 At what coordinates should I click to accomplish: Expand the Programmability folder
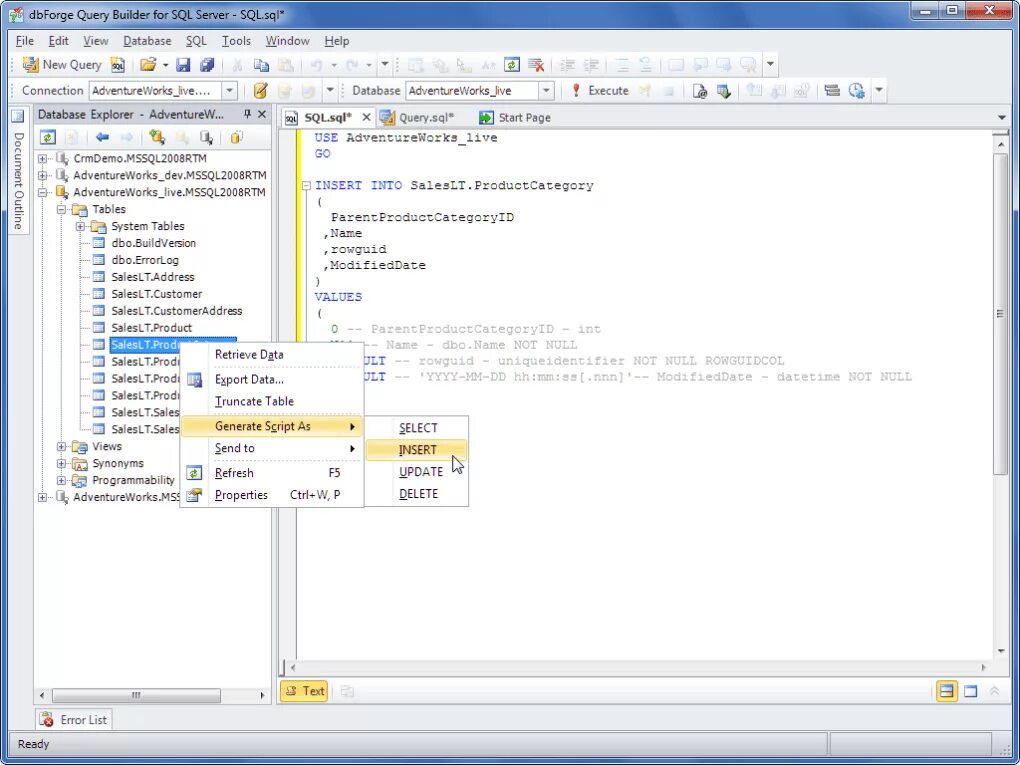pos(61,480)
